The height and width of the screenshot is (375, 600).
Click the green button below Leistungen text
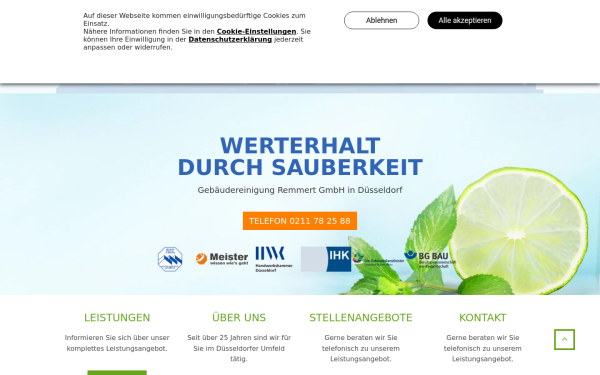tap(117, 372)
